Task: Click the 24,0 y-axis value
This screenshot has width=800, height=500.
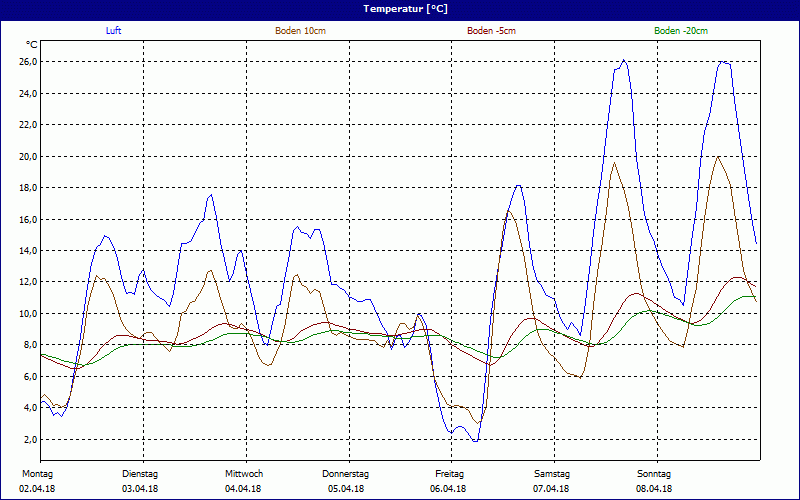Action: point(29,93)
